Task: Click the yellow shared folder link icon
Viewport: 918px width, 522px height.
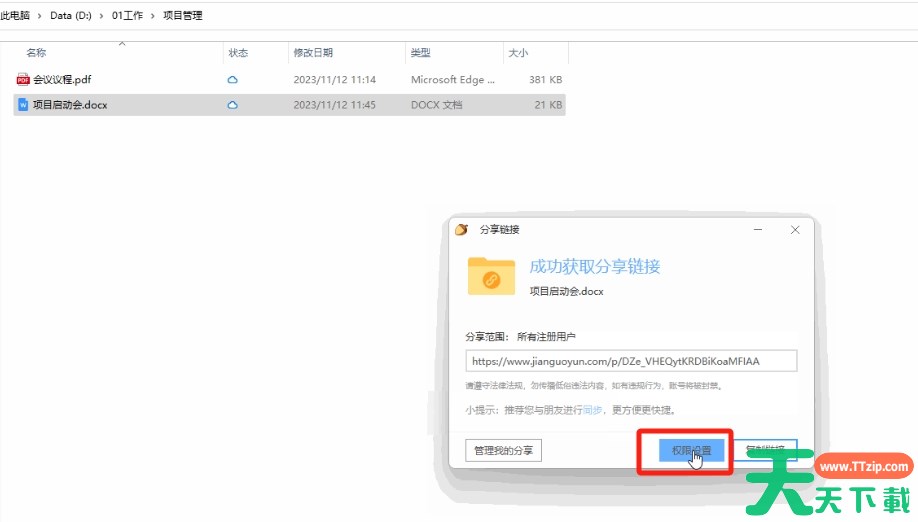Action: pos(491,277)
